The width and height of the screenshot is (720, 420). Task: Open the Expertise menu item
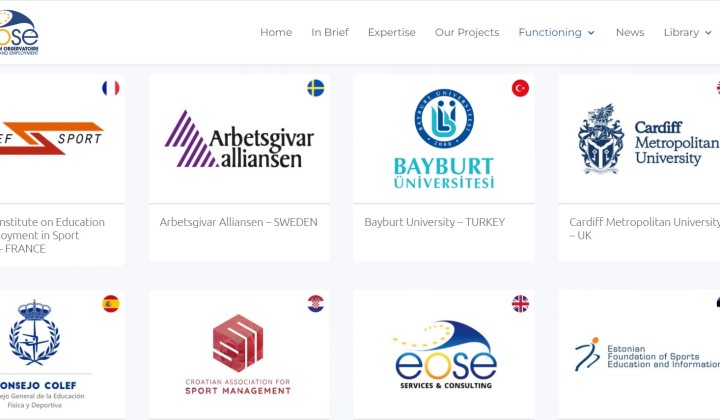pyautogui.click(x=392, y=32)
